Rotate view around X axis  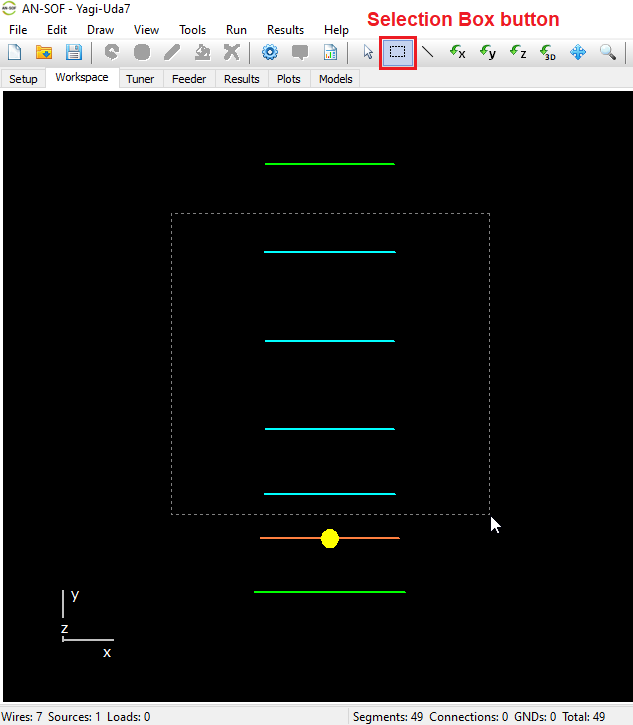pos(457,52)
